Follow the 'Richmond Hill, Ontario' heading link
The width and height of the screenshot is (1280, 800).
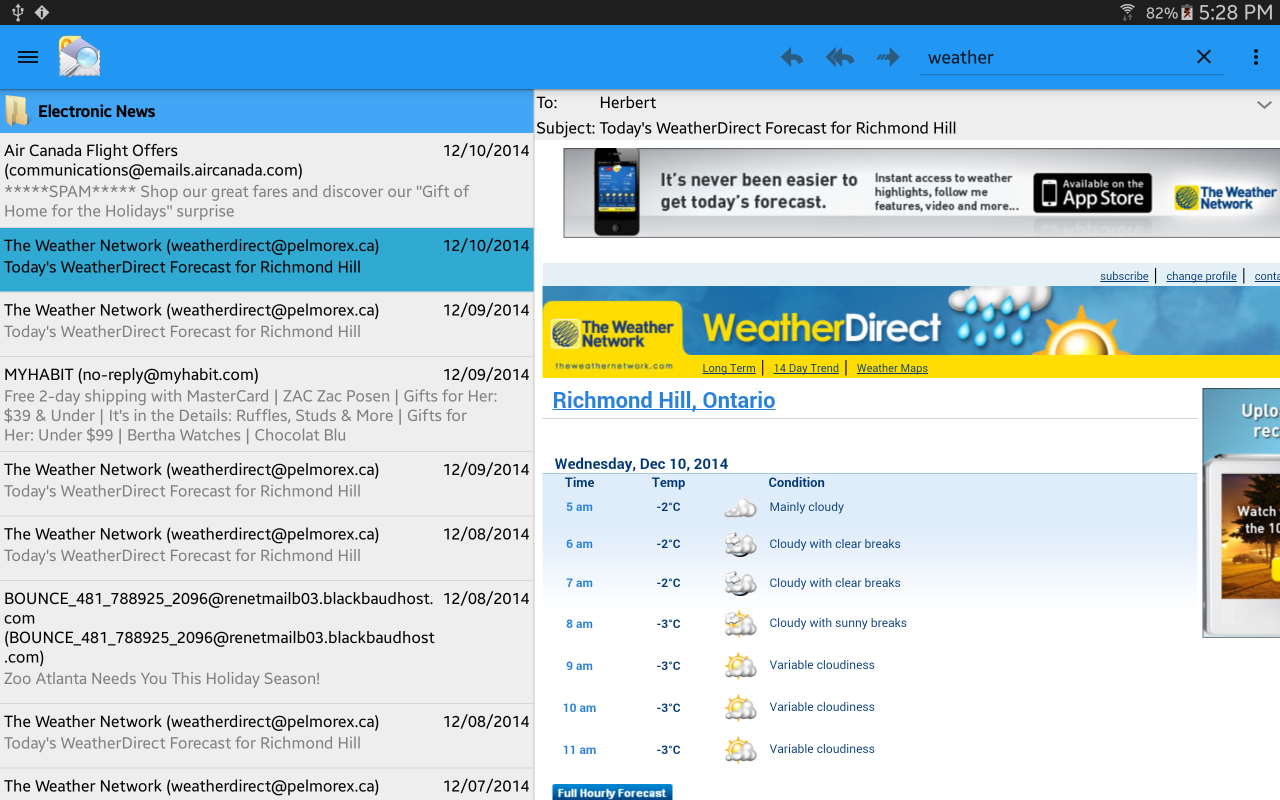pos(664,400)
